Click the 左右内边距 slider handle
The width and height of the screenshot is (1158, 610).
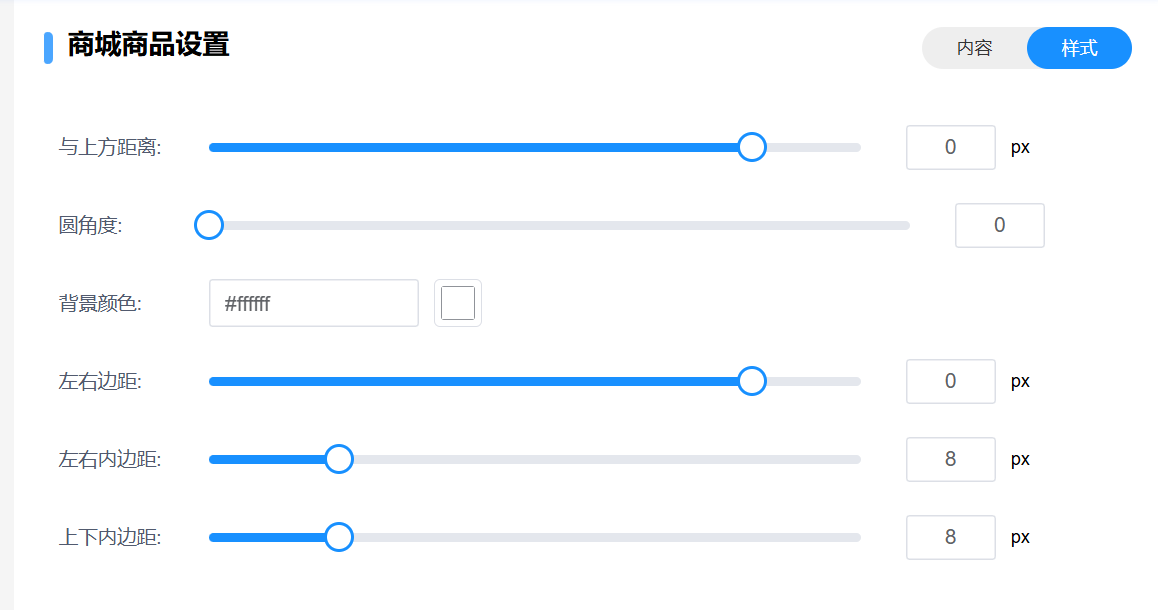click(340, 459)
